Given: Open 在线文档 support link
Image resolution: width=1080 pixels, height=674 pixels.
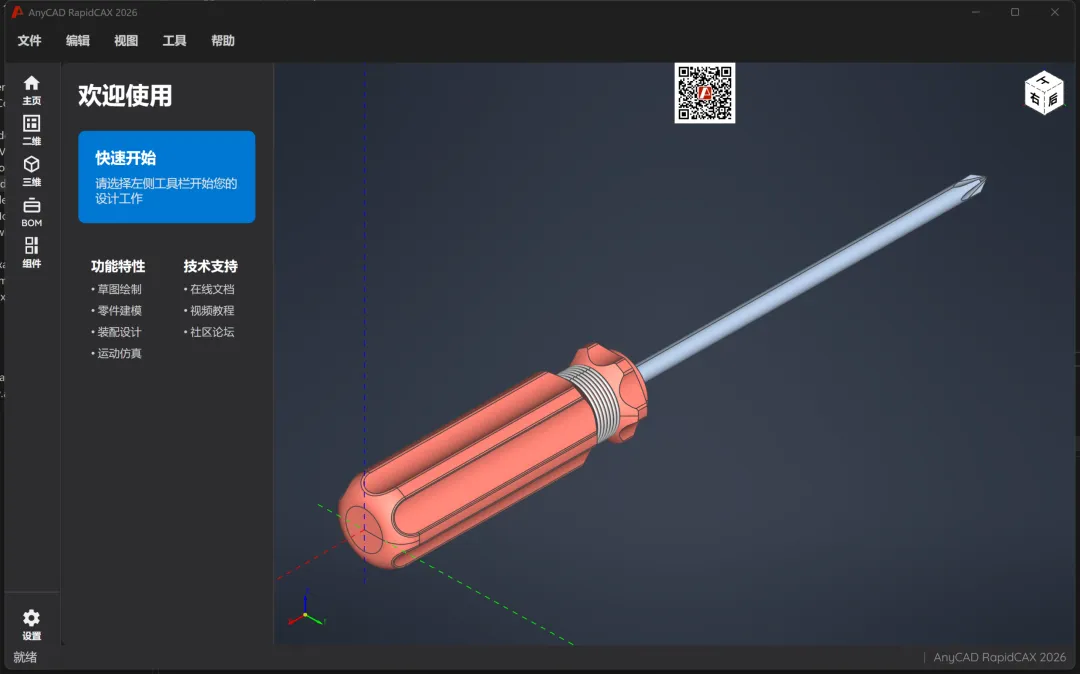Looking at the screenshot, I should pos(209,289).
